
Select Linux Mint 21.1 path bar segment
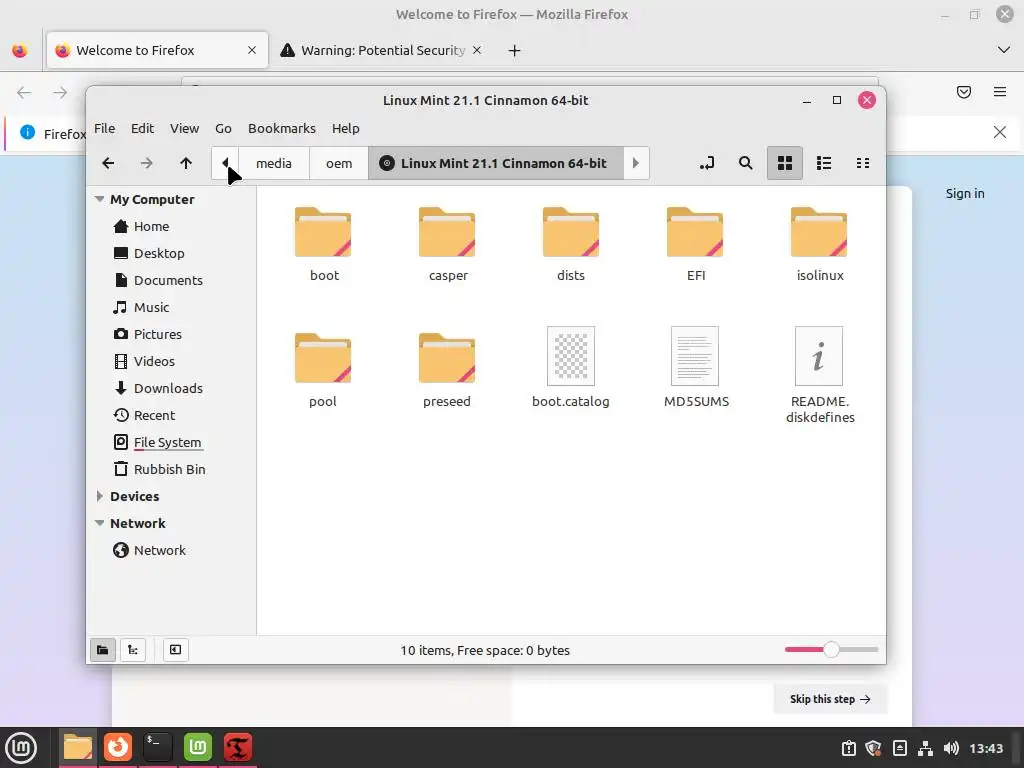tap(496, 163)
